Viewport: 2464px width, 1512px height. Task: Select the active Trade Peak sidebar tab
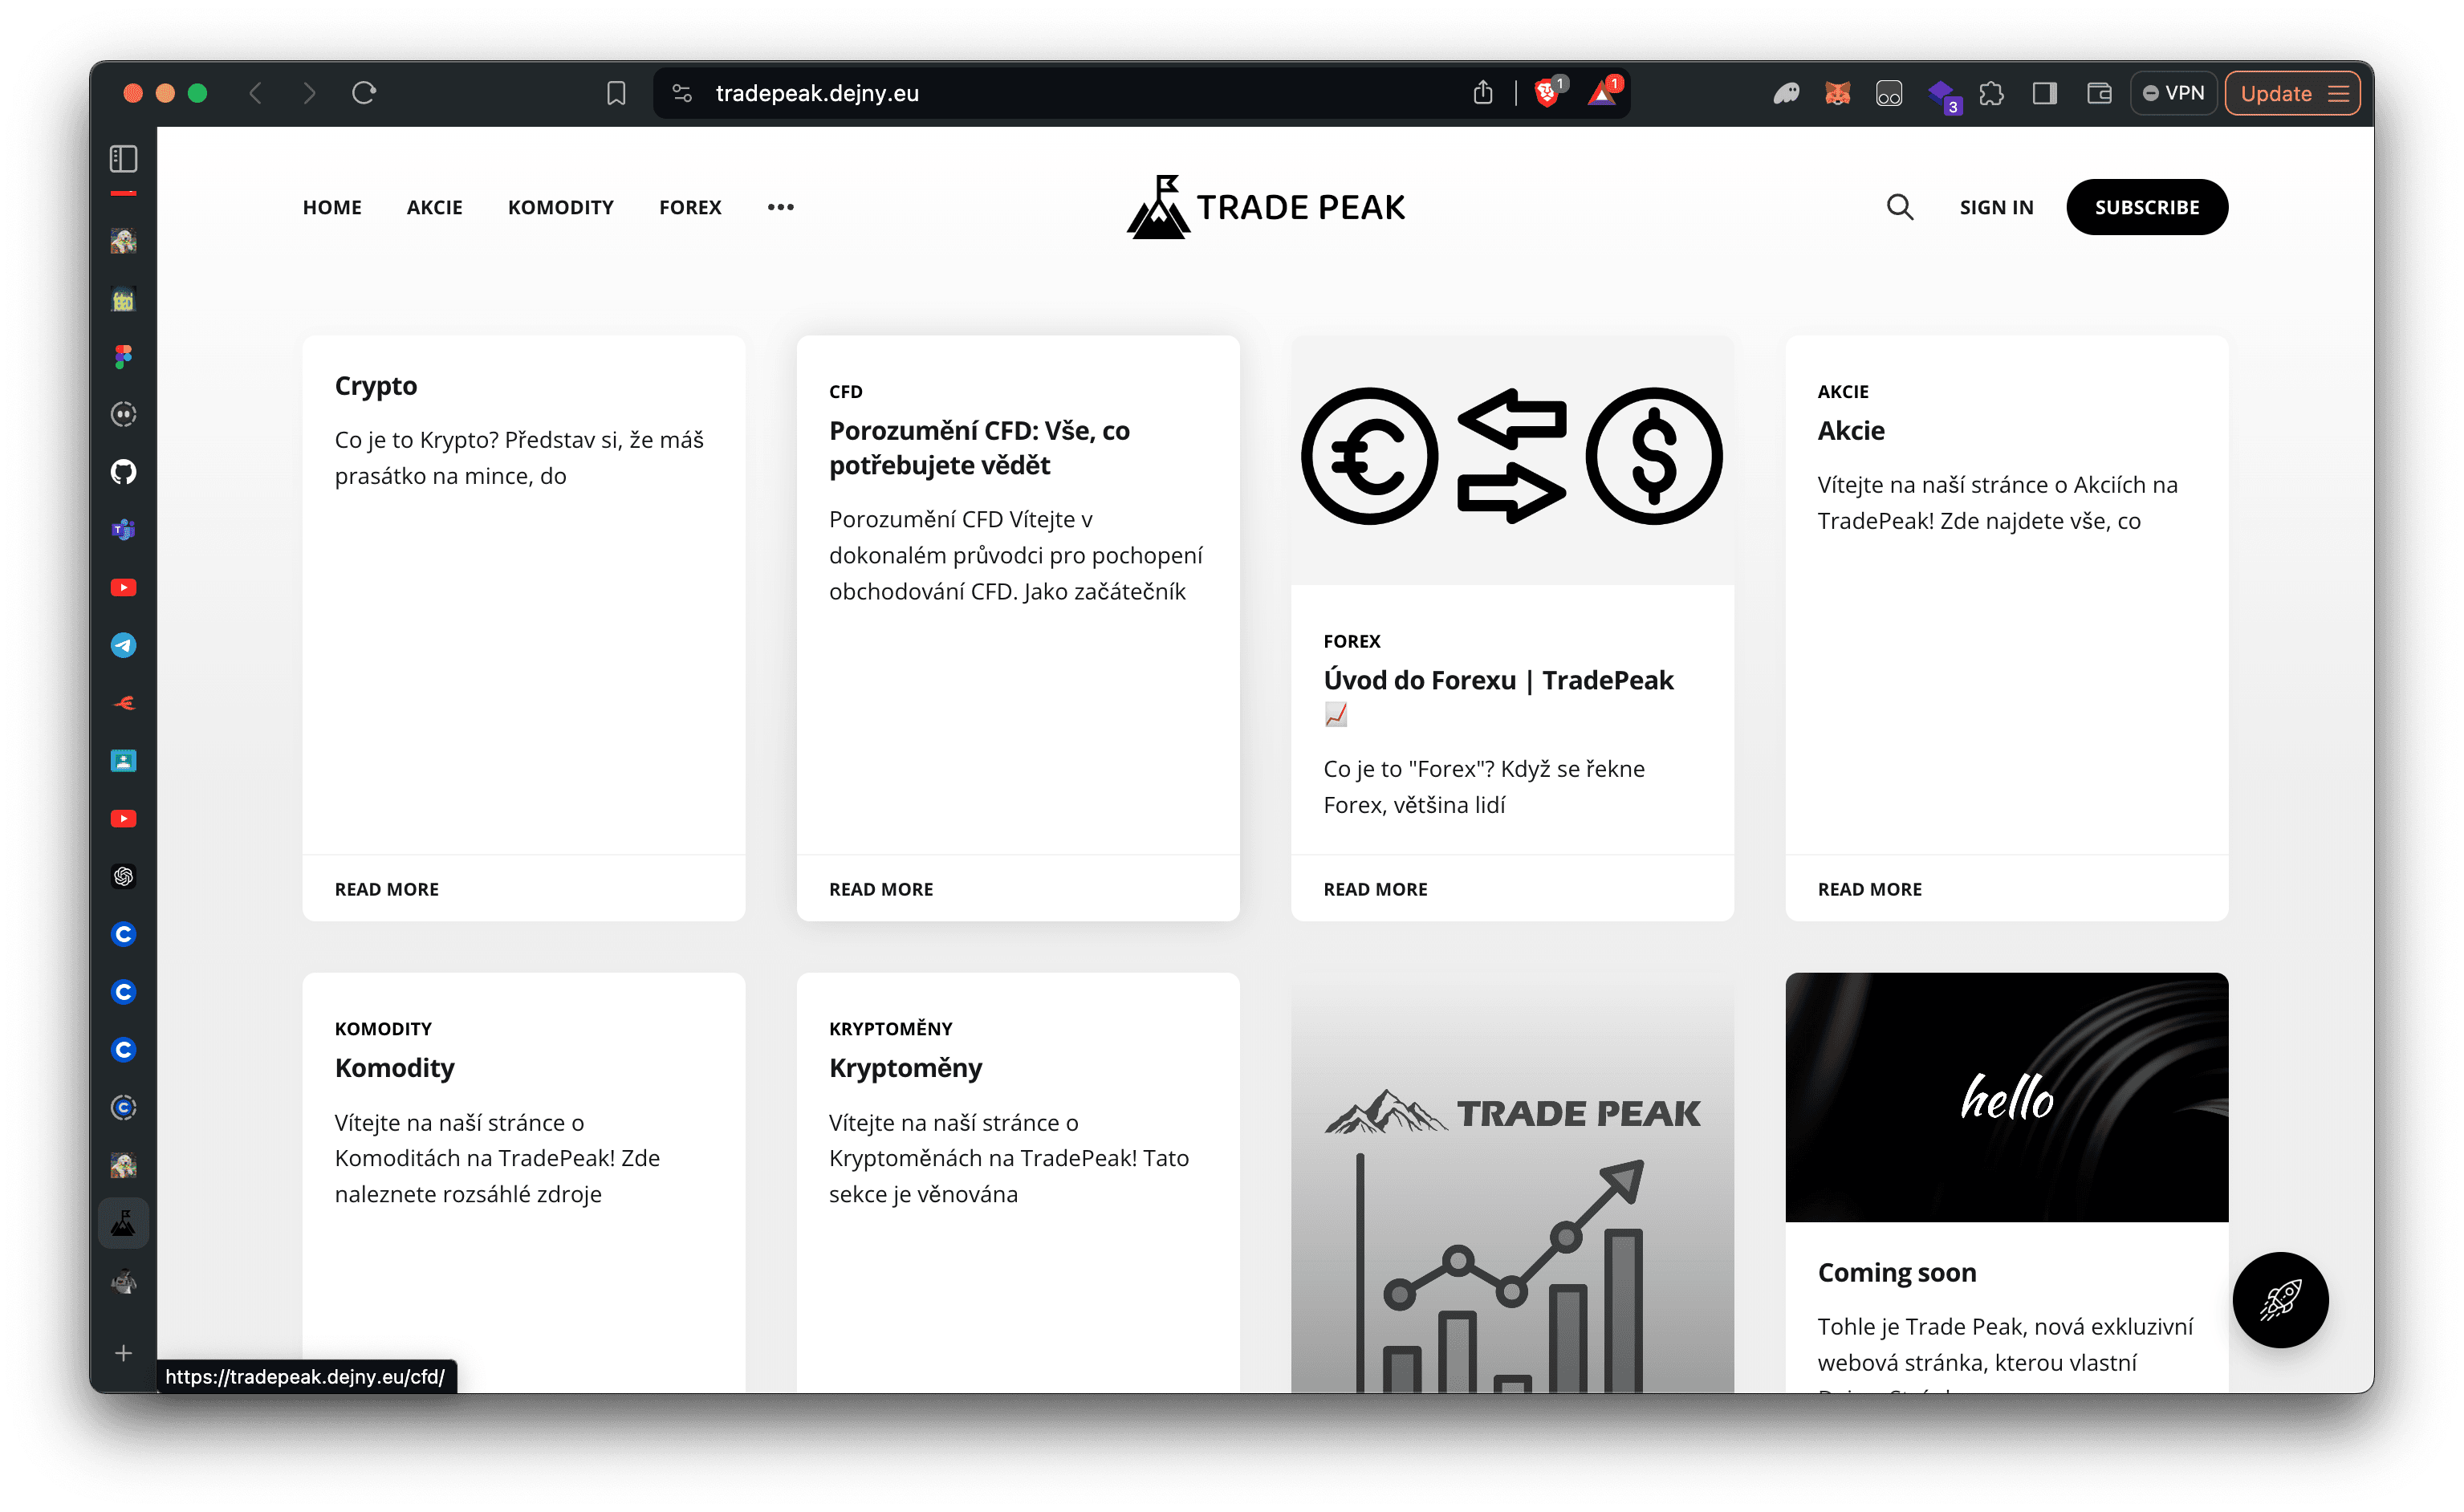pyautogui.click(x=123, y=1223)
